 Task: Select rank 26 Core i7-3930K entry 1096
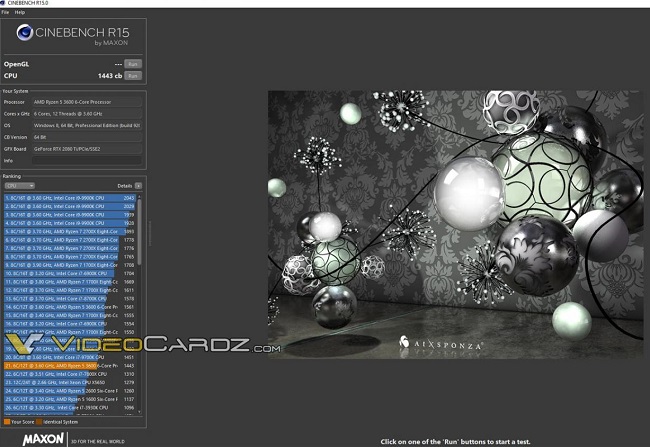[x=70, y=408]
